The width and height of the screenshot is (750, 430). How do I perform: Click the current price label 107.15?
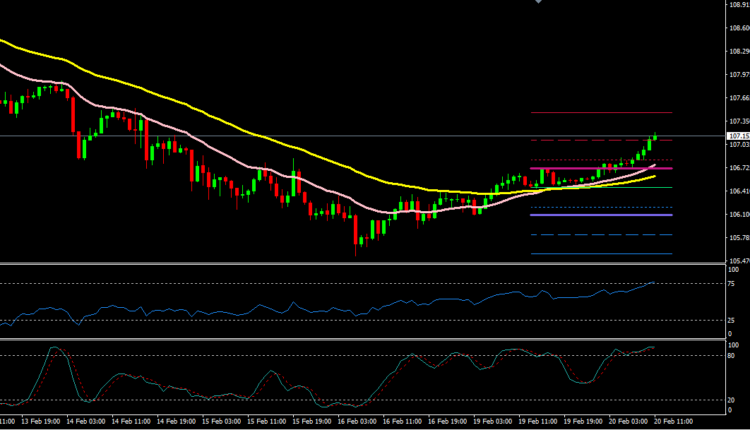739,136
